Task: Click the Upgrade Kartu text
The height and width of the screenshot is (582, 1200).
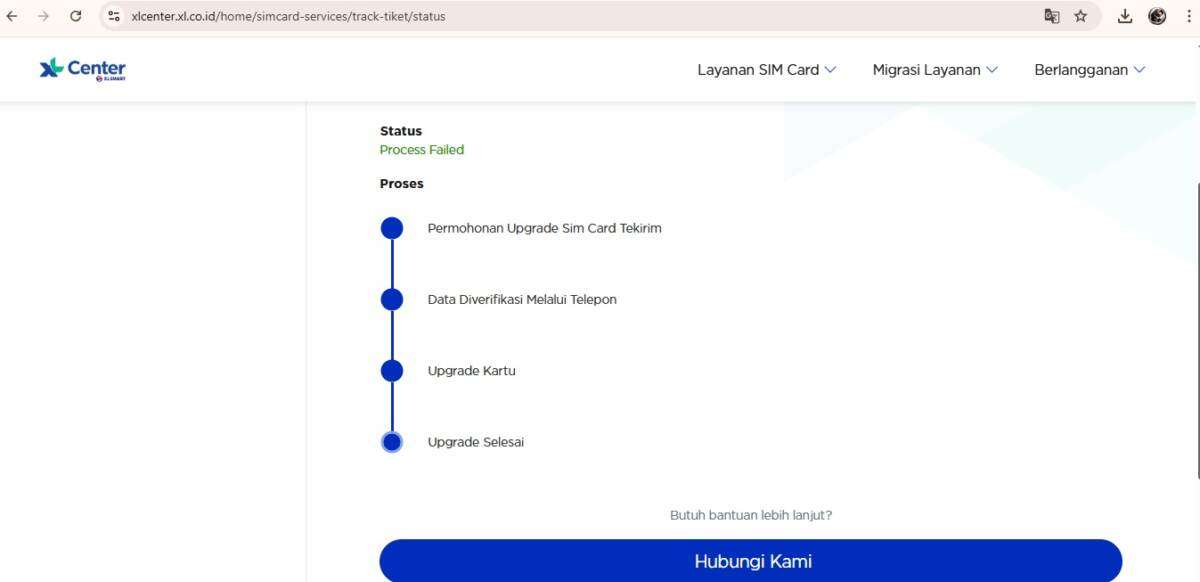Action: pyautogui.click(x=472, y=371)
